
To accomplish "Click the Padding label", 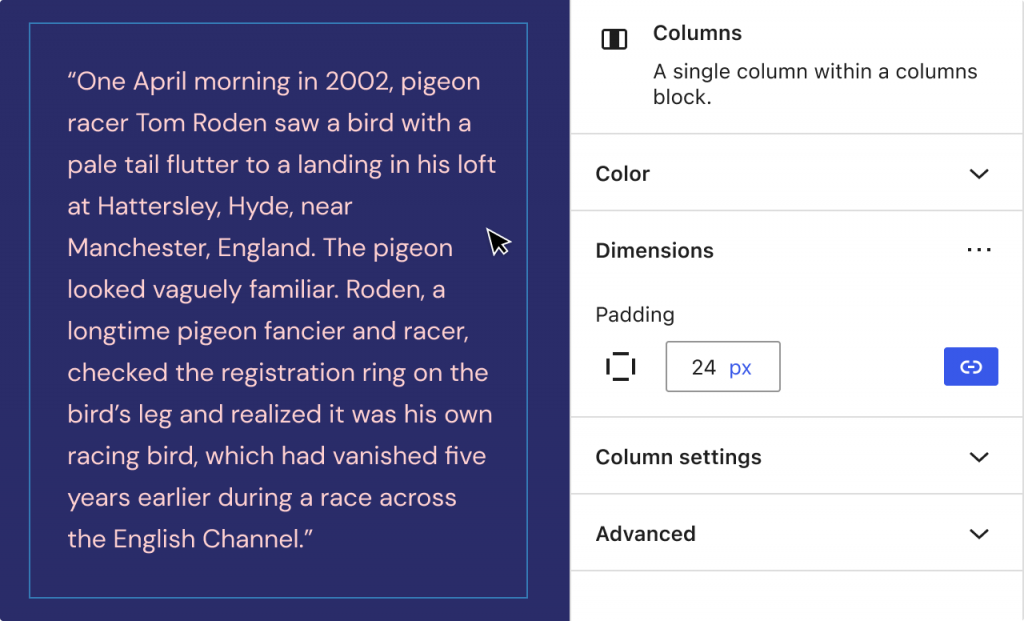I will pos(634,314).
